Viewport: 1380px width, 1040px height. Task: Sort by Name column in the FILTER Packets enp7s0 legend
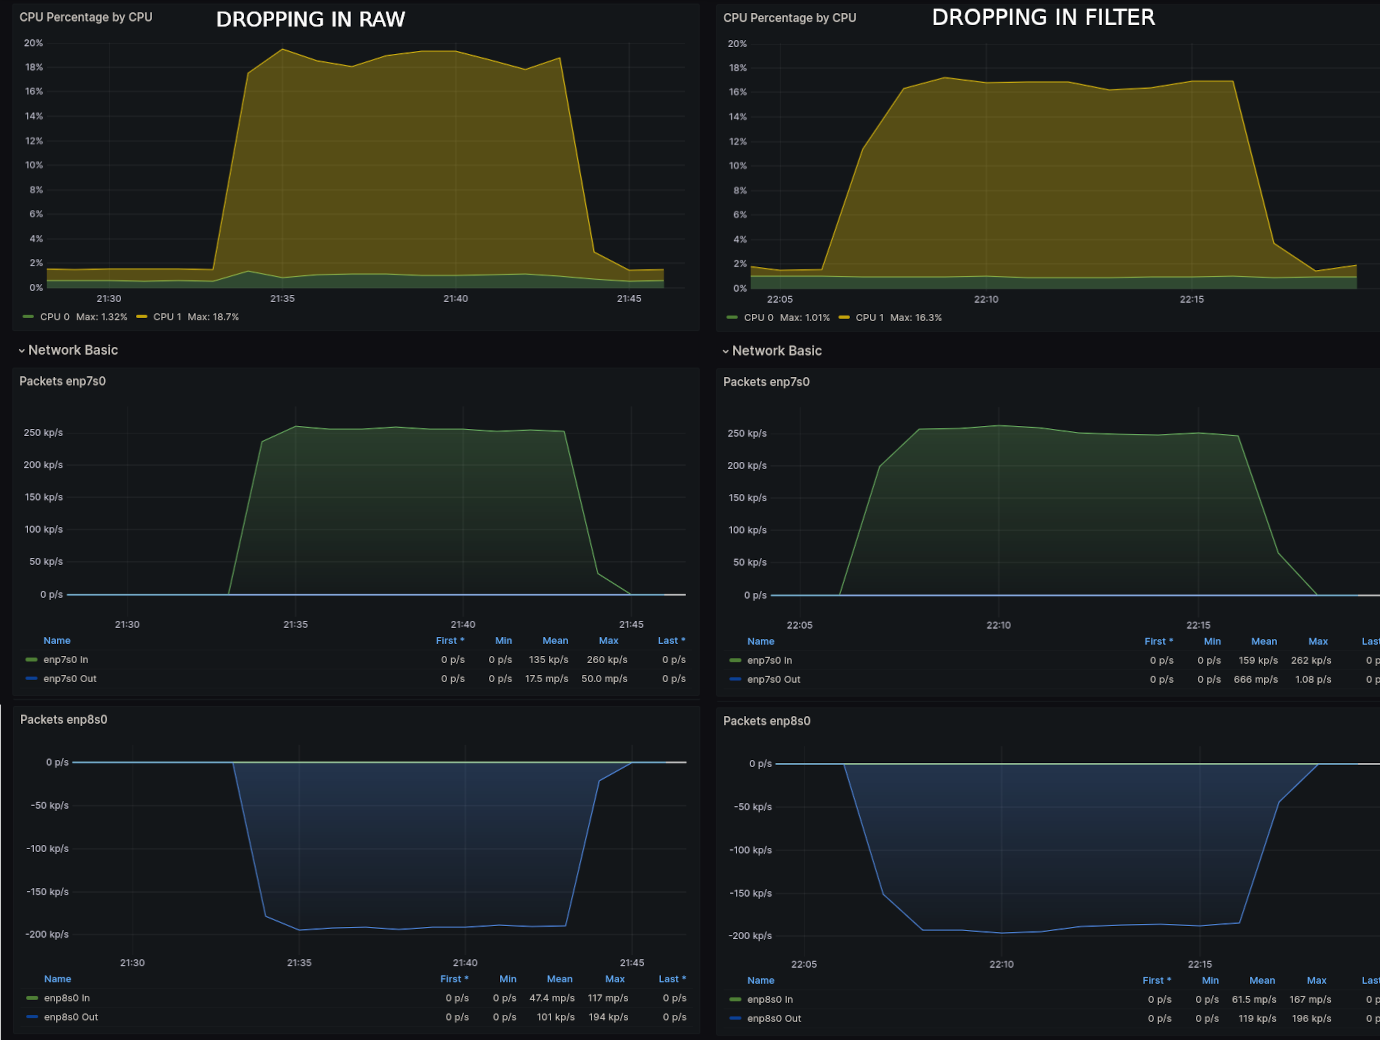point(760,642)
